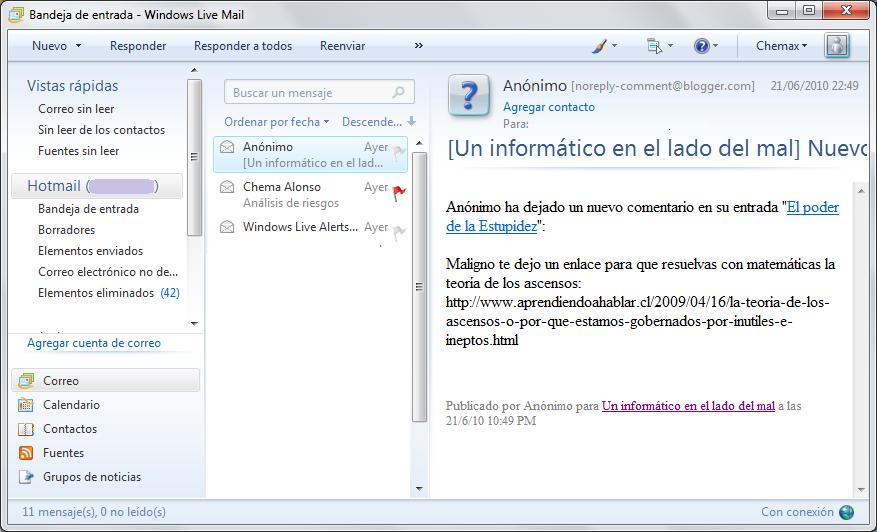Switch to Correo view

[x=105, y=380]
